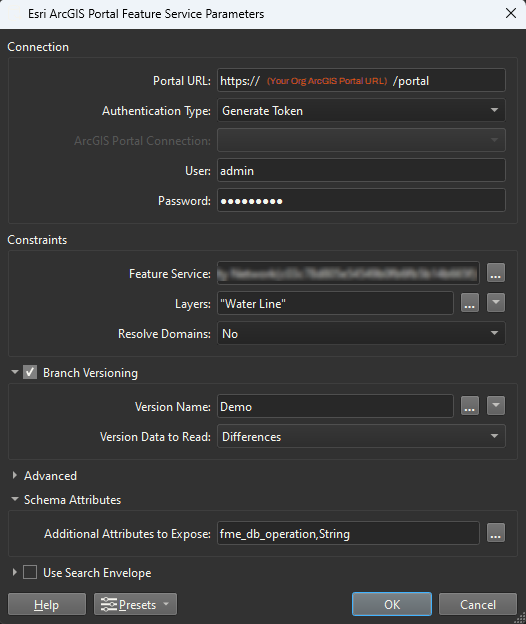Screen dimensions: 526x624
Task: Expand the Advanced section
Action: [x=15, y=475]
